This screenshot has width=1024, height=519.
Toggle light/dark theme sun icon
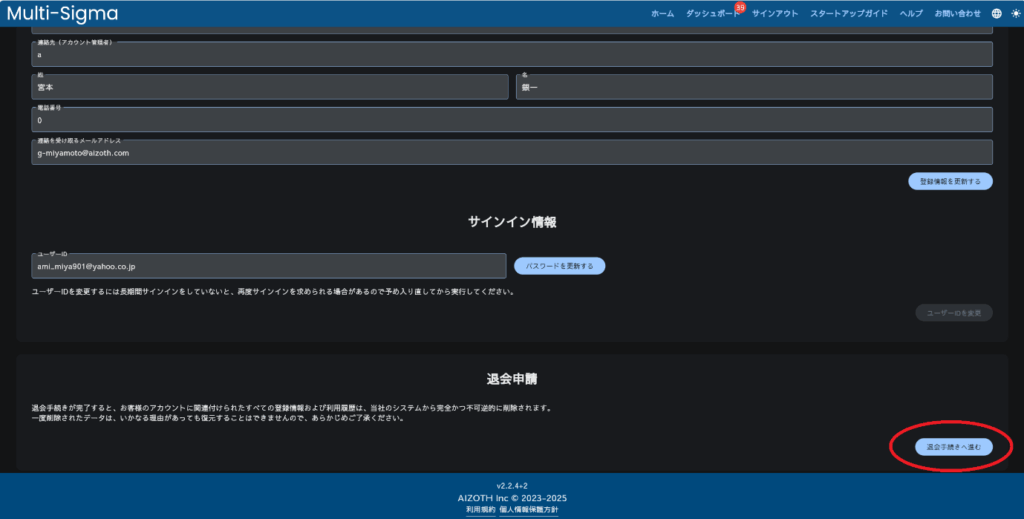1014,14
